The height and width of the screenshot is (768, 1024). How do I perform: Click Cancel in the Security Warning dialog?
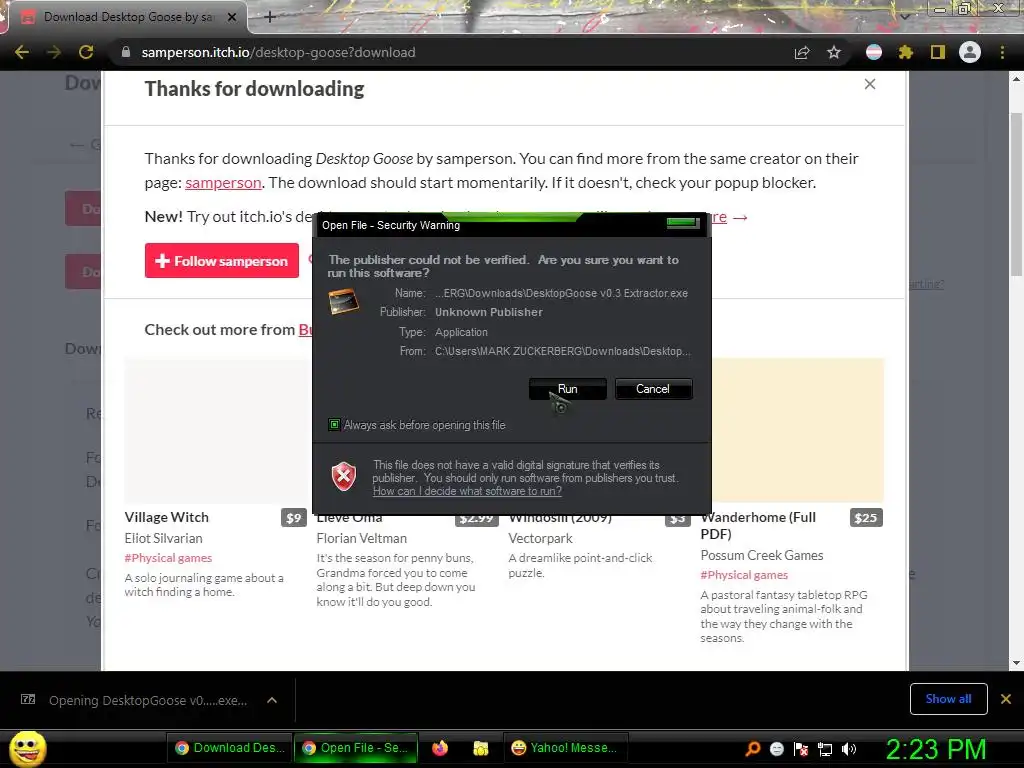[x=653, y=389]
